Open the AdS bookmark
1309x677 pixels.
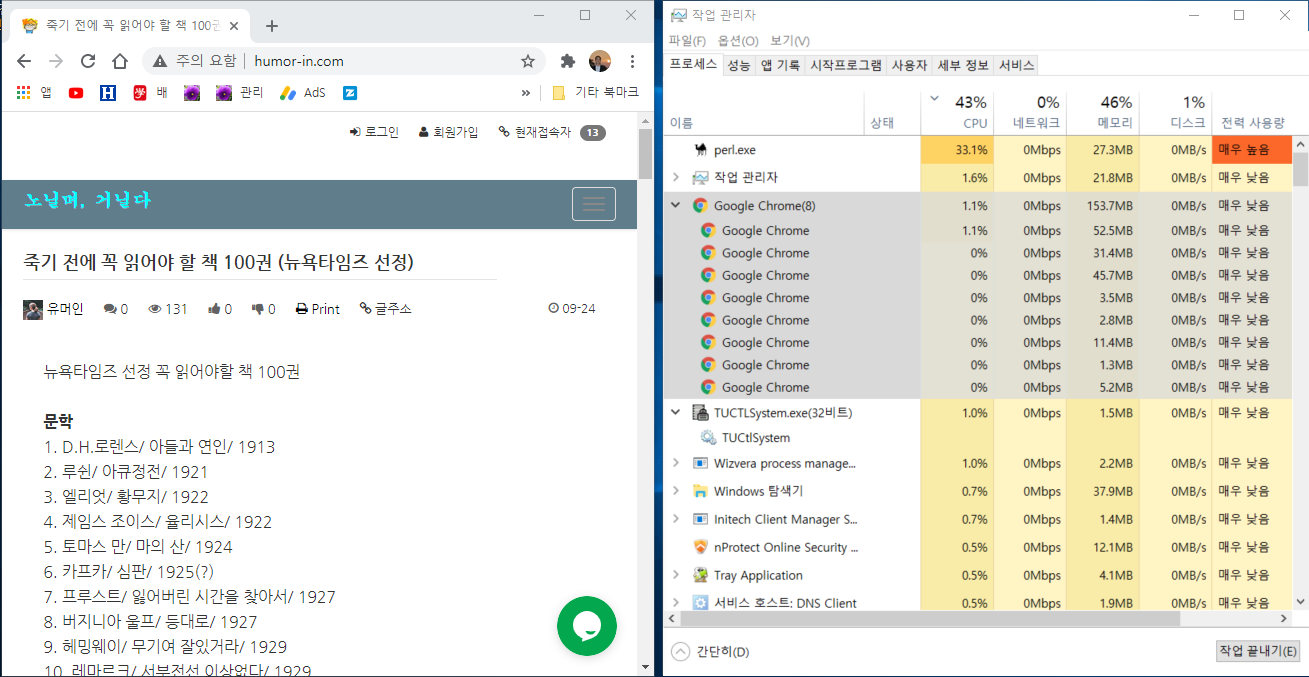click(x=302, y=92)
